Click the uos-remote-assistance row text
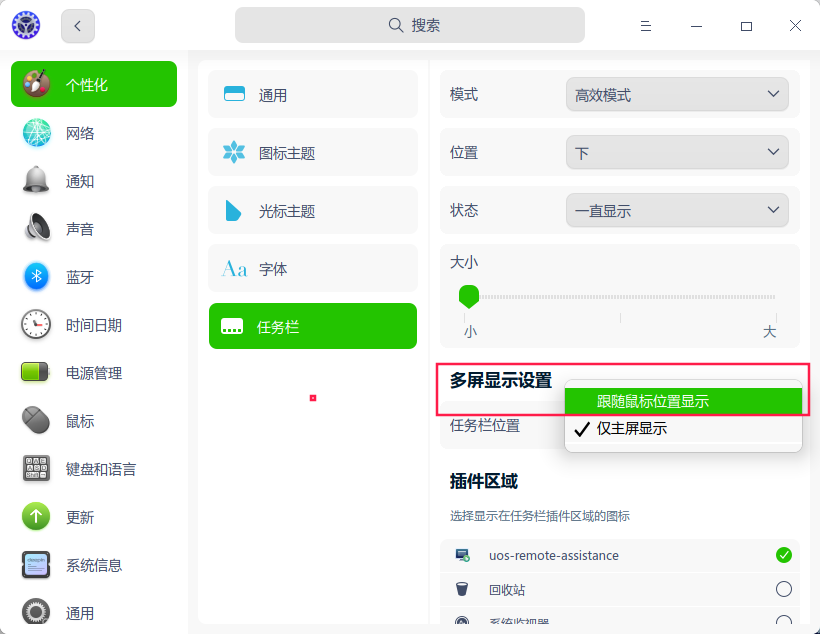 554,556
